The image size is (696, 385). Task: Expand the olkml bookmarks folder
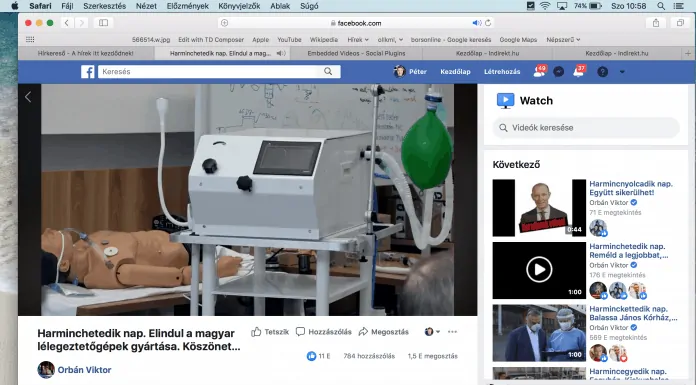coord(390,40)
